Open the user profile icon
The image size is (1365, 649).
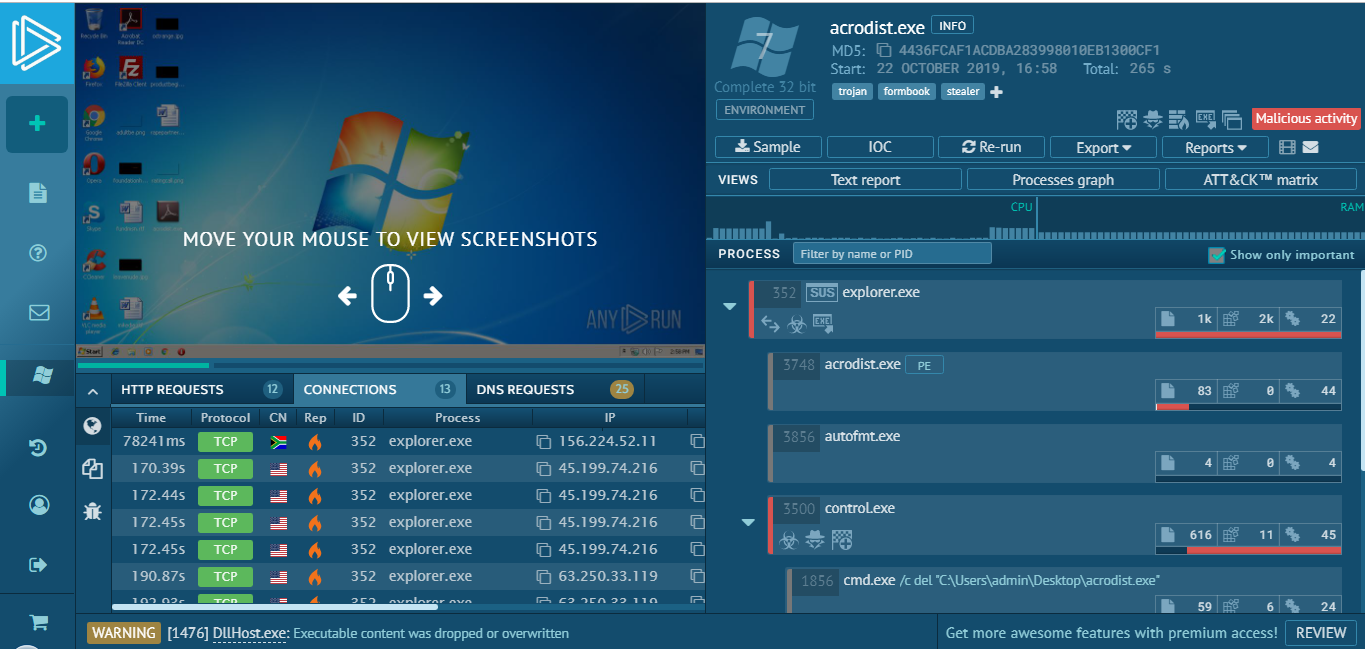click(39, 505)
